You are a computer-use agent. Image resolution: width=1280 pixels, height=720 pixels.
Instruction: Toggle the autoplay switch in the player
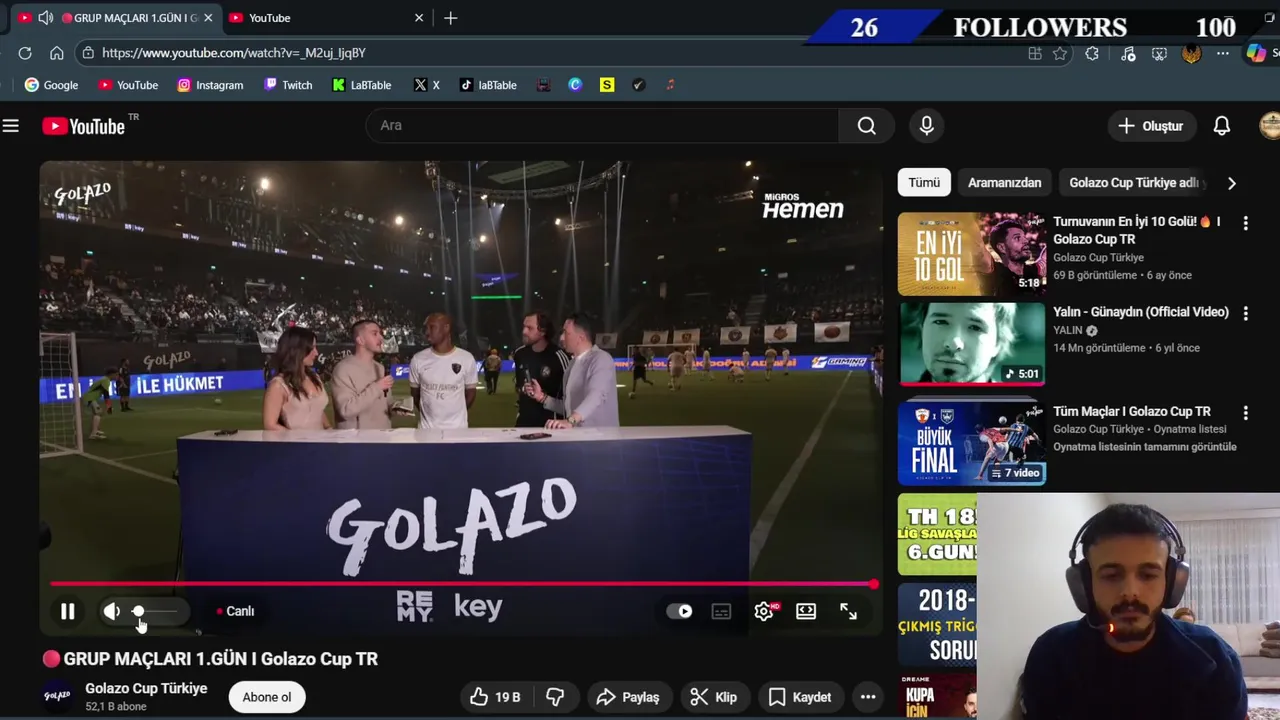click(x=680, y=611)
